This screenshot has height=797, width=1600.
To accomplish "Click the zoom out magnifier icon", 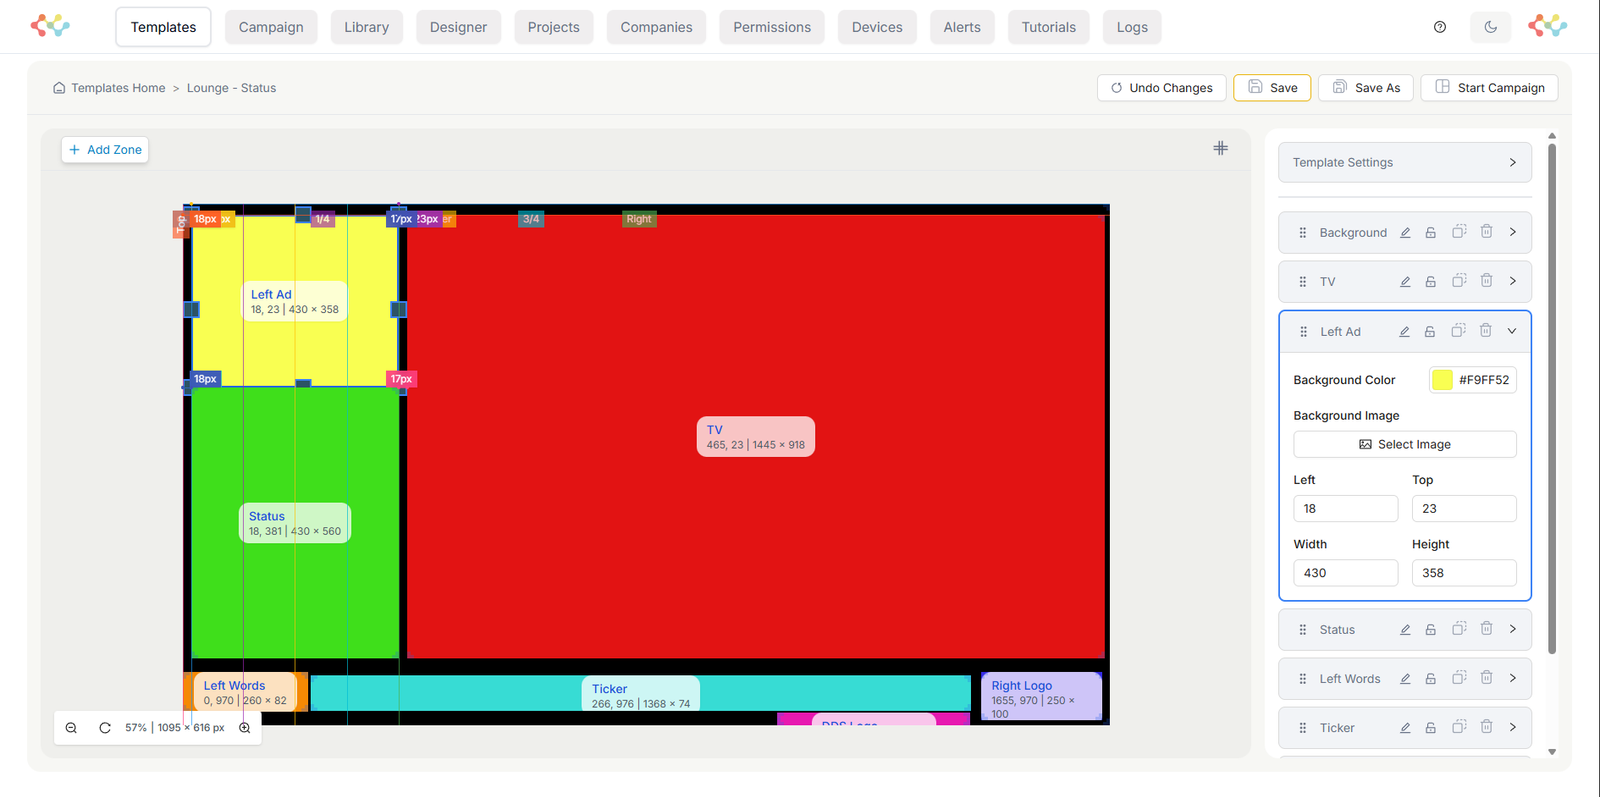I will 71,728.
